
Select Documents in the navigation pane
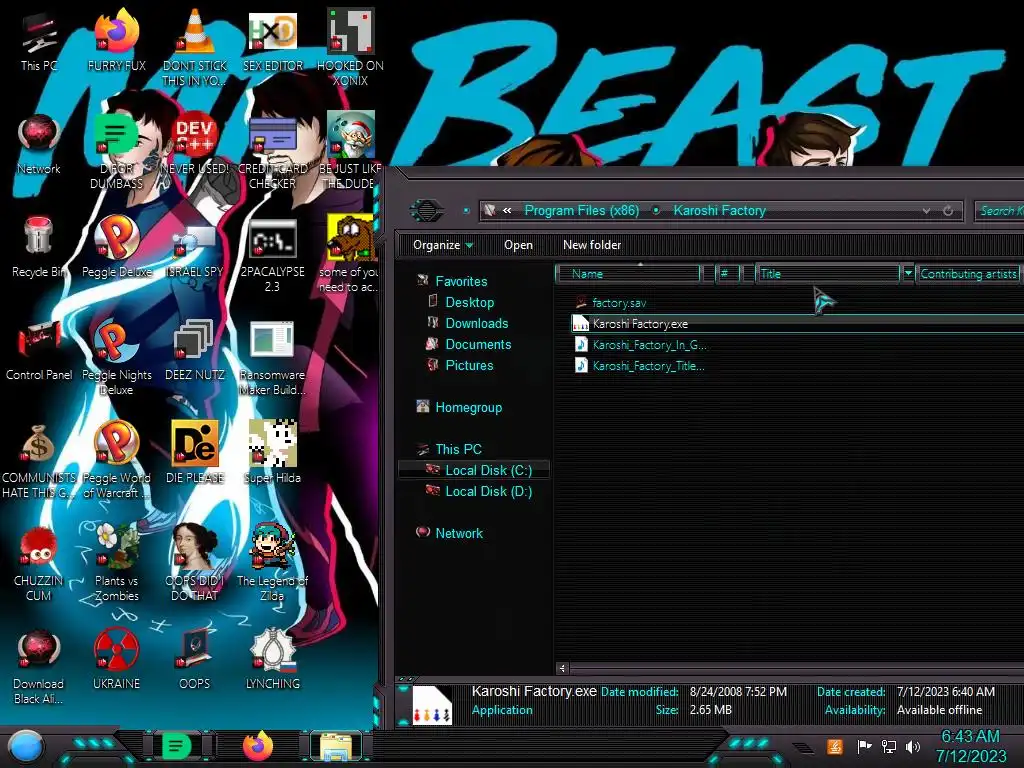tap(478, 344)
